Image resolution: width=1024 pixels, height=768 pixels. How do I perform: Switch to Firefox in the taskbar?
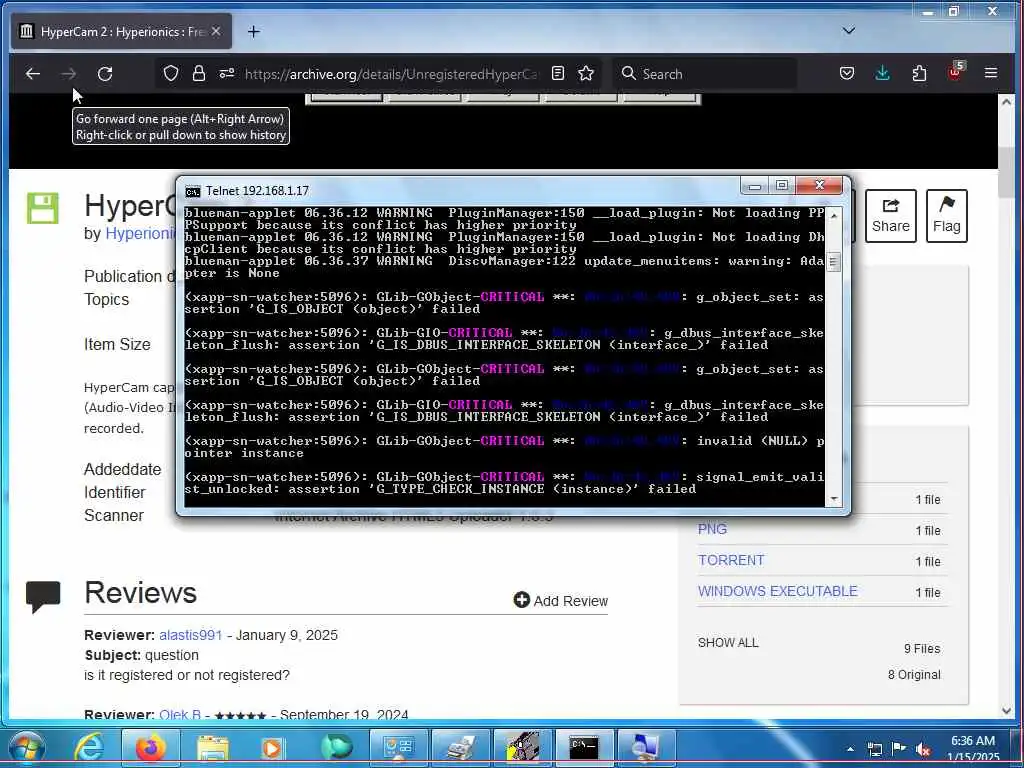click(150, 748)
